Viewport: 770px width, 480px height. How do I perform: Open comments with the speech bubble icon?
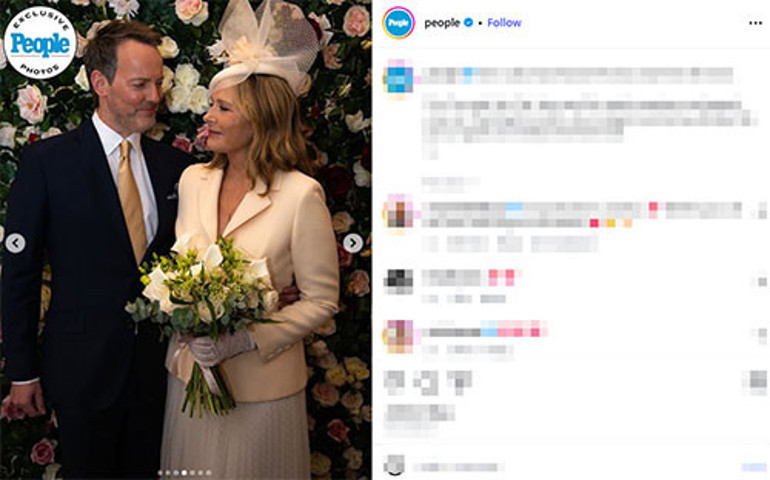tap(425, 383)
